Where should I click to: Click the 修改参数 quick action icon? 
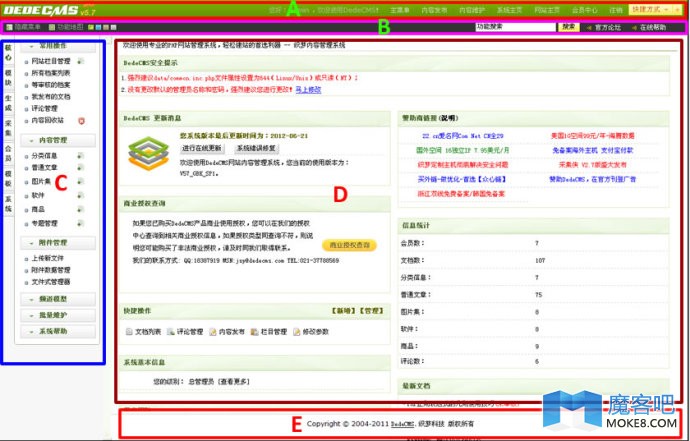pyautogui.click(x=296, y=331)
